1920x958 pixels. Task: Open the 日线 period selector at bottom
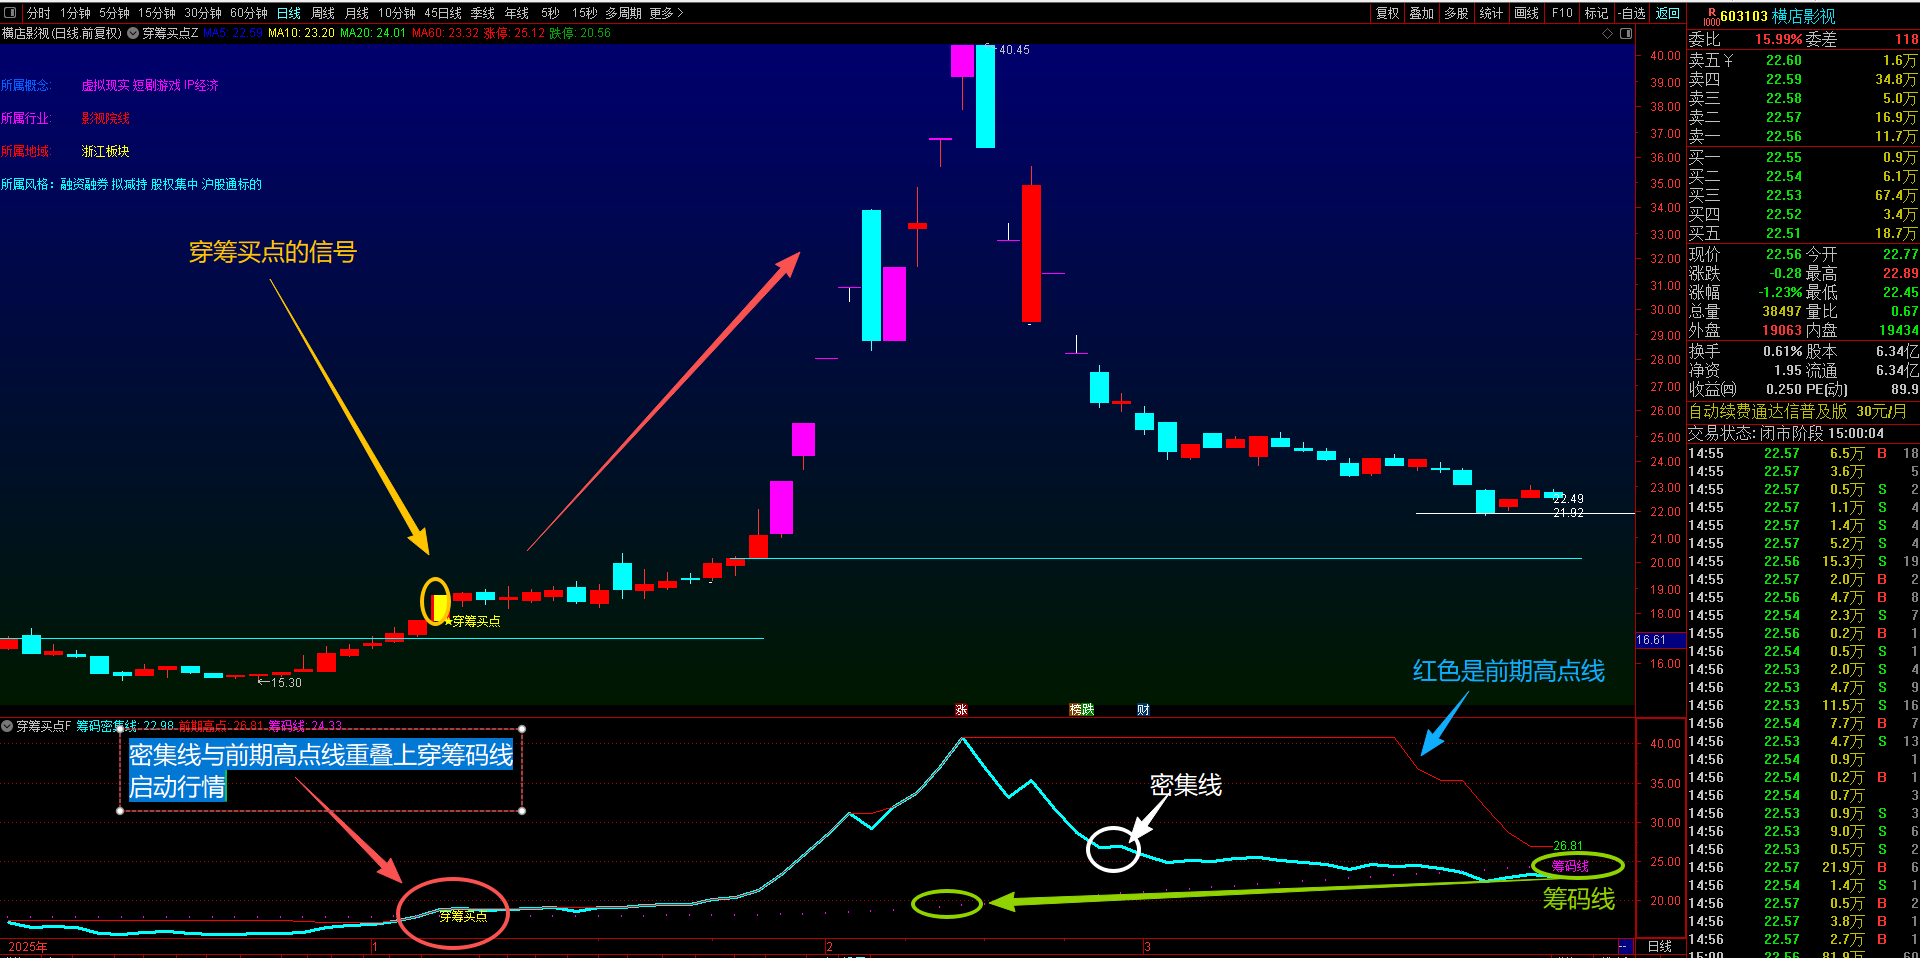pyautogui.click(x=1660, y=946)
